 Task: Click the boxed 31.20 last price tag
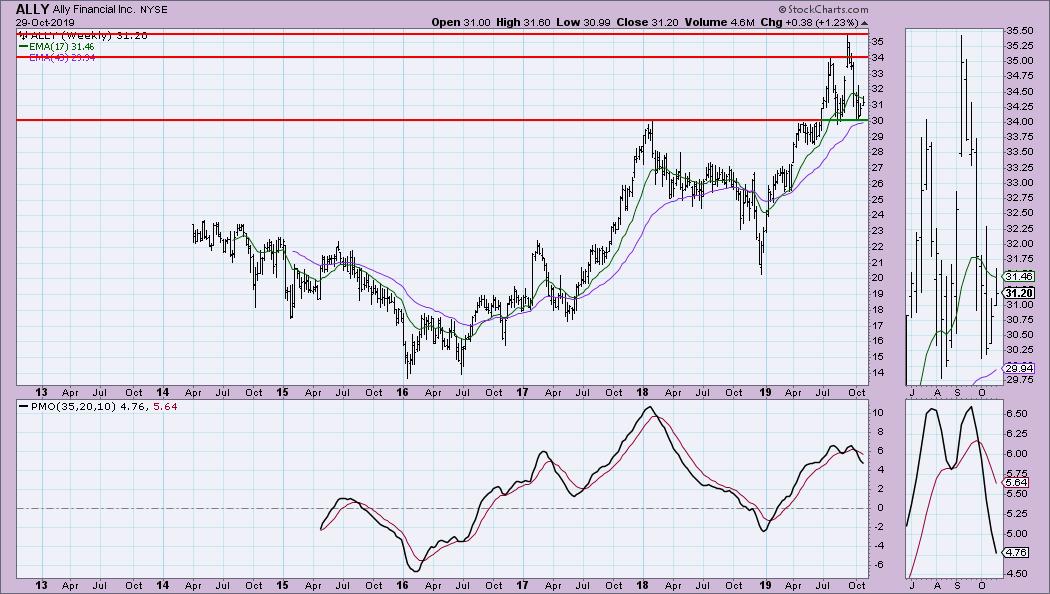pyautogui.click(x=1019, y=293)
